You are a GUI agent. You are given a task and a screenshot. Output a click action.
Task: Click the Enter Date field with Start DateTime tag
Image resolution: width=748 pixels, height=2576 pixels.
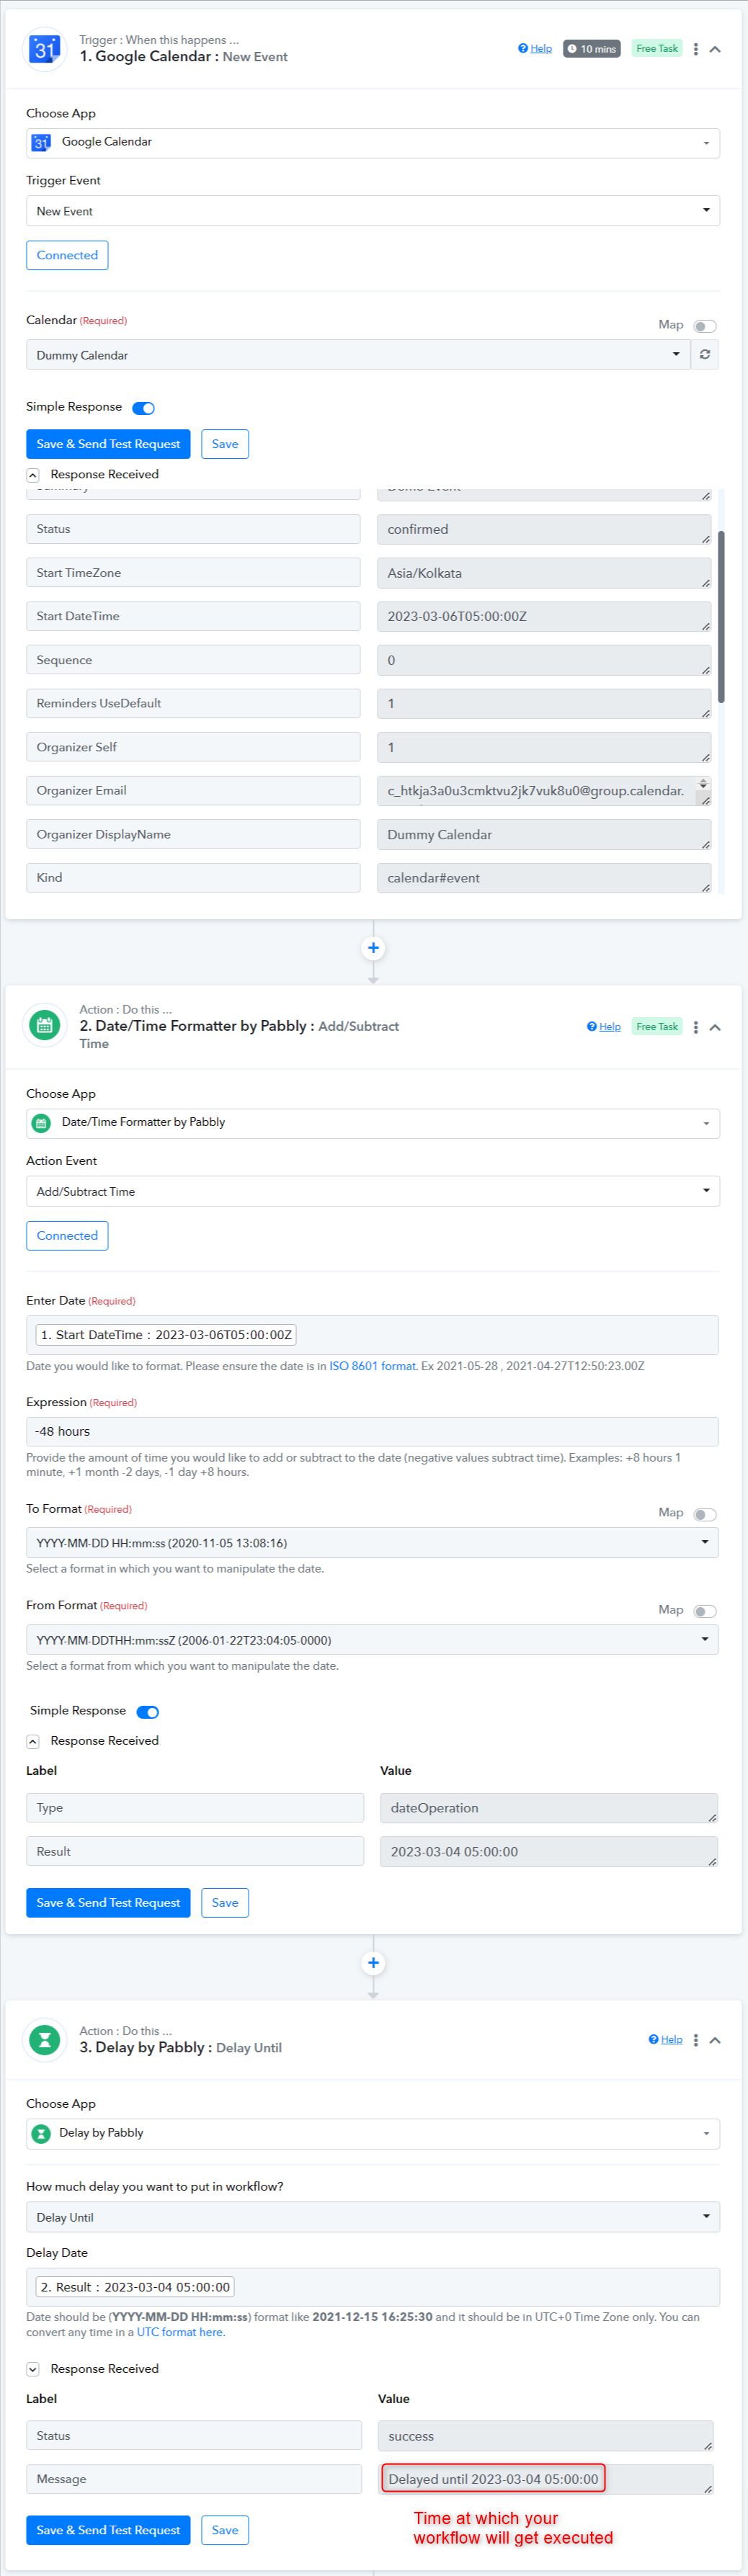pos(373,1335)
